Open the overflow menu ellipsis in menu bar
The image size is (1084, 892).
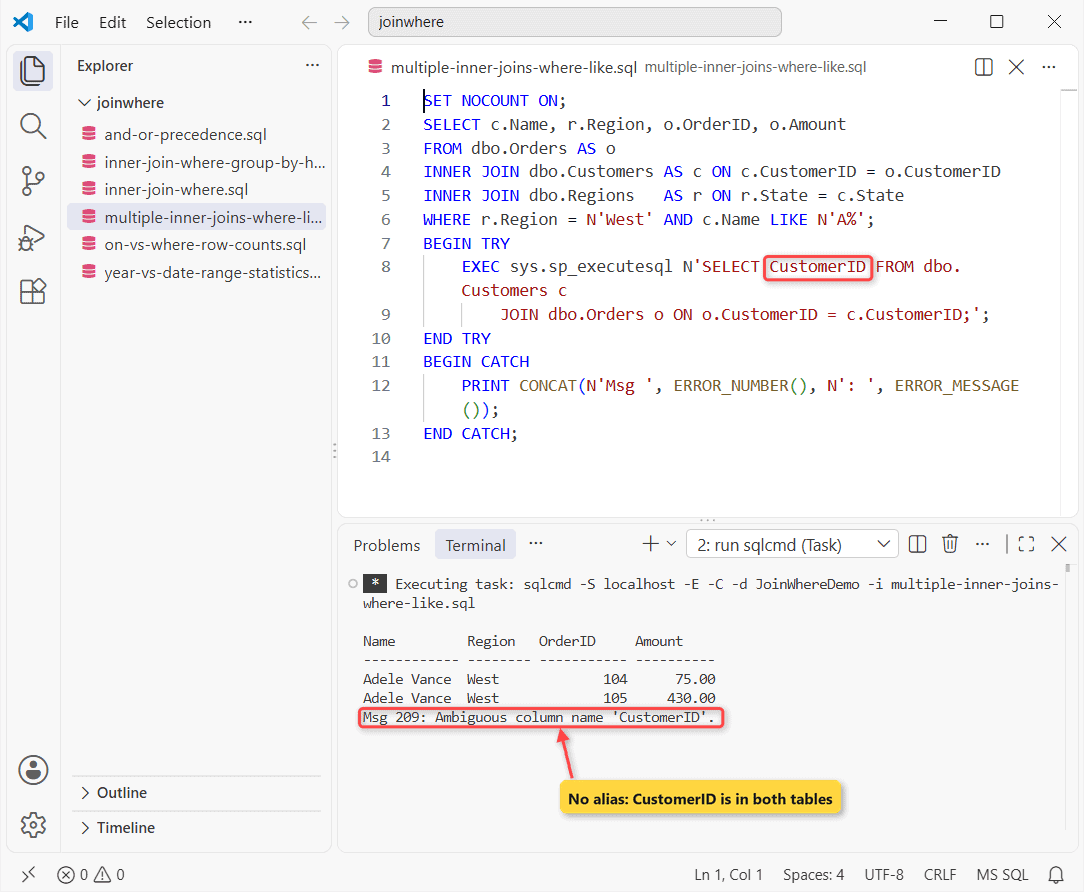coord(245,22)
